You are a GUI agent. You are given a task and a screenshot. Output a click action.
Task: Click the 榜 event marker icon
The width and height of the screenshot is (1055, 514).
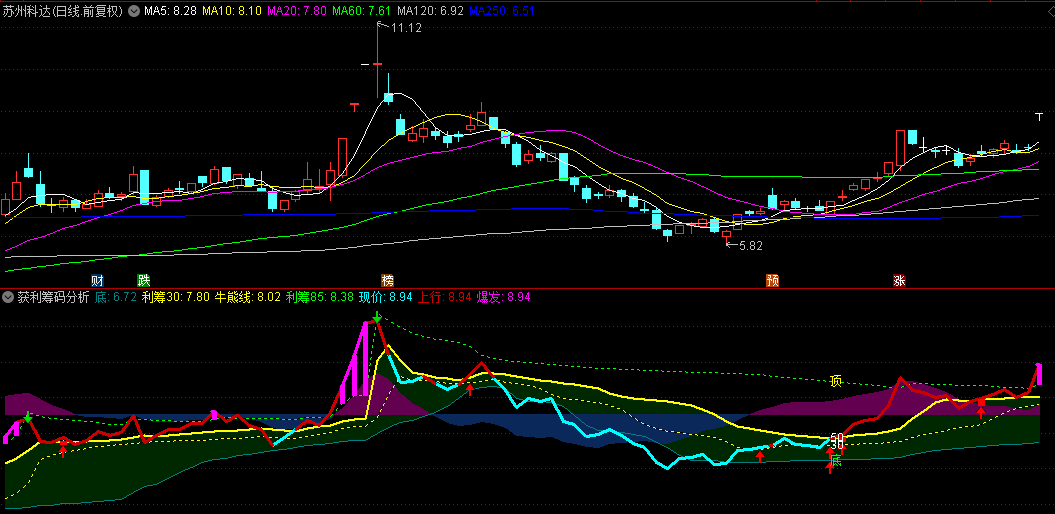point(388,280)
